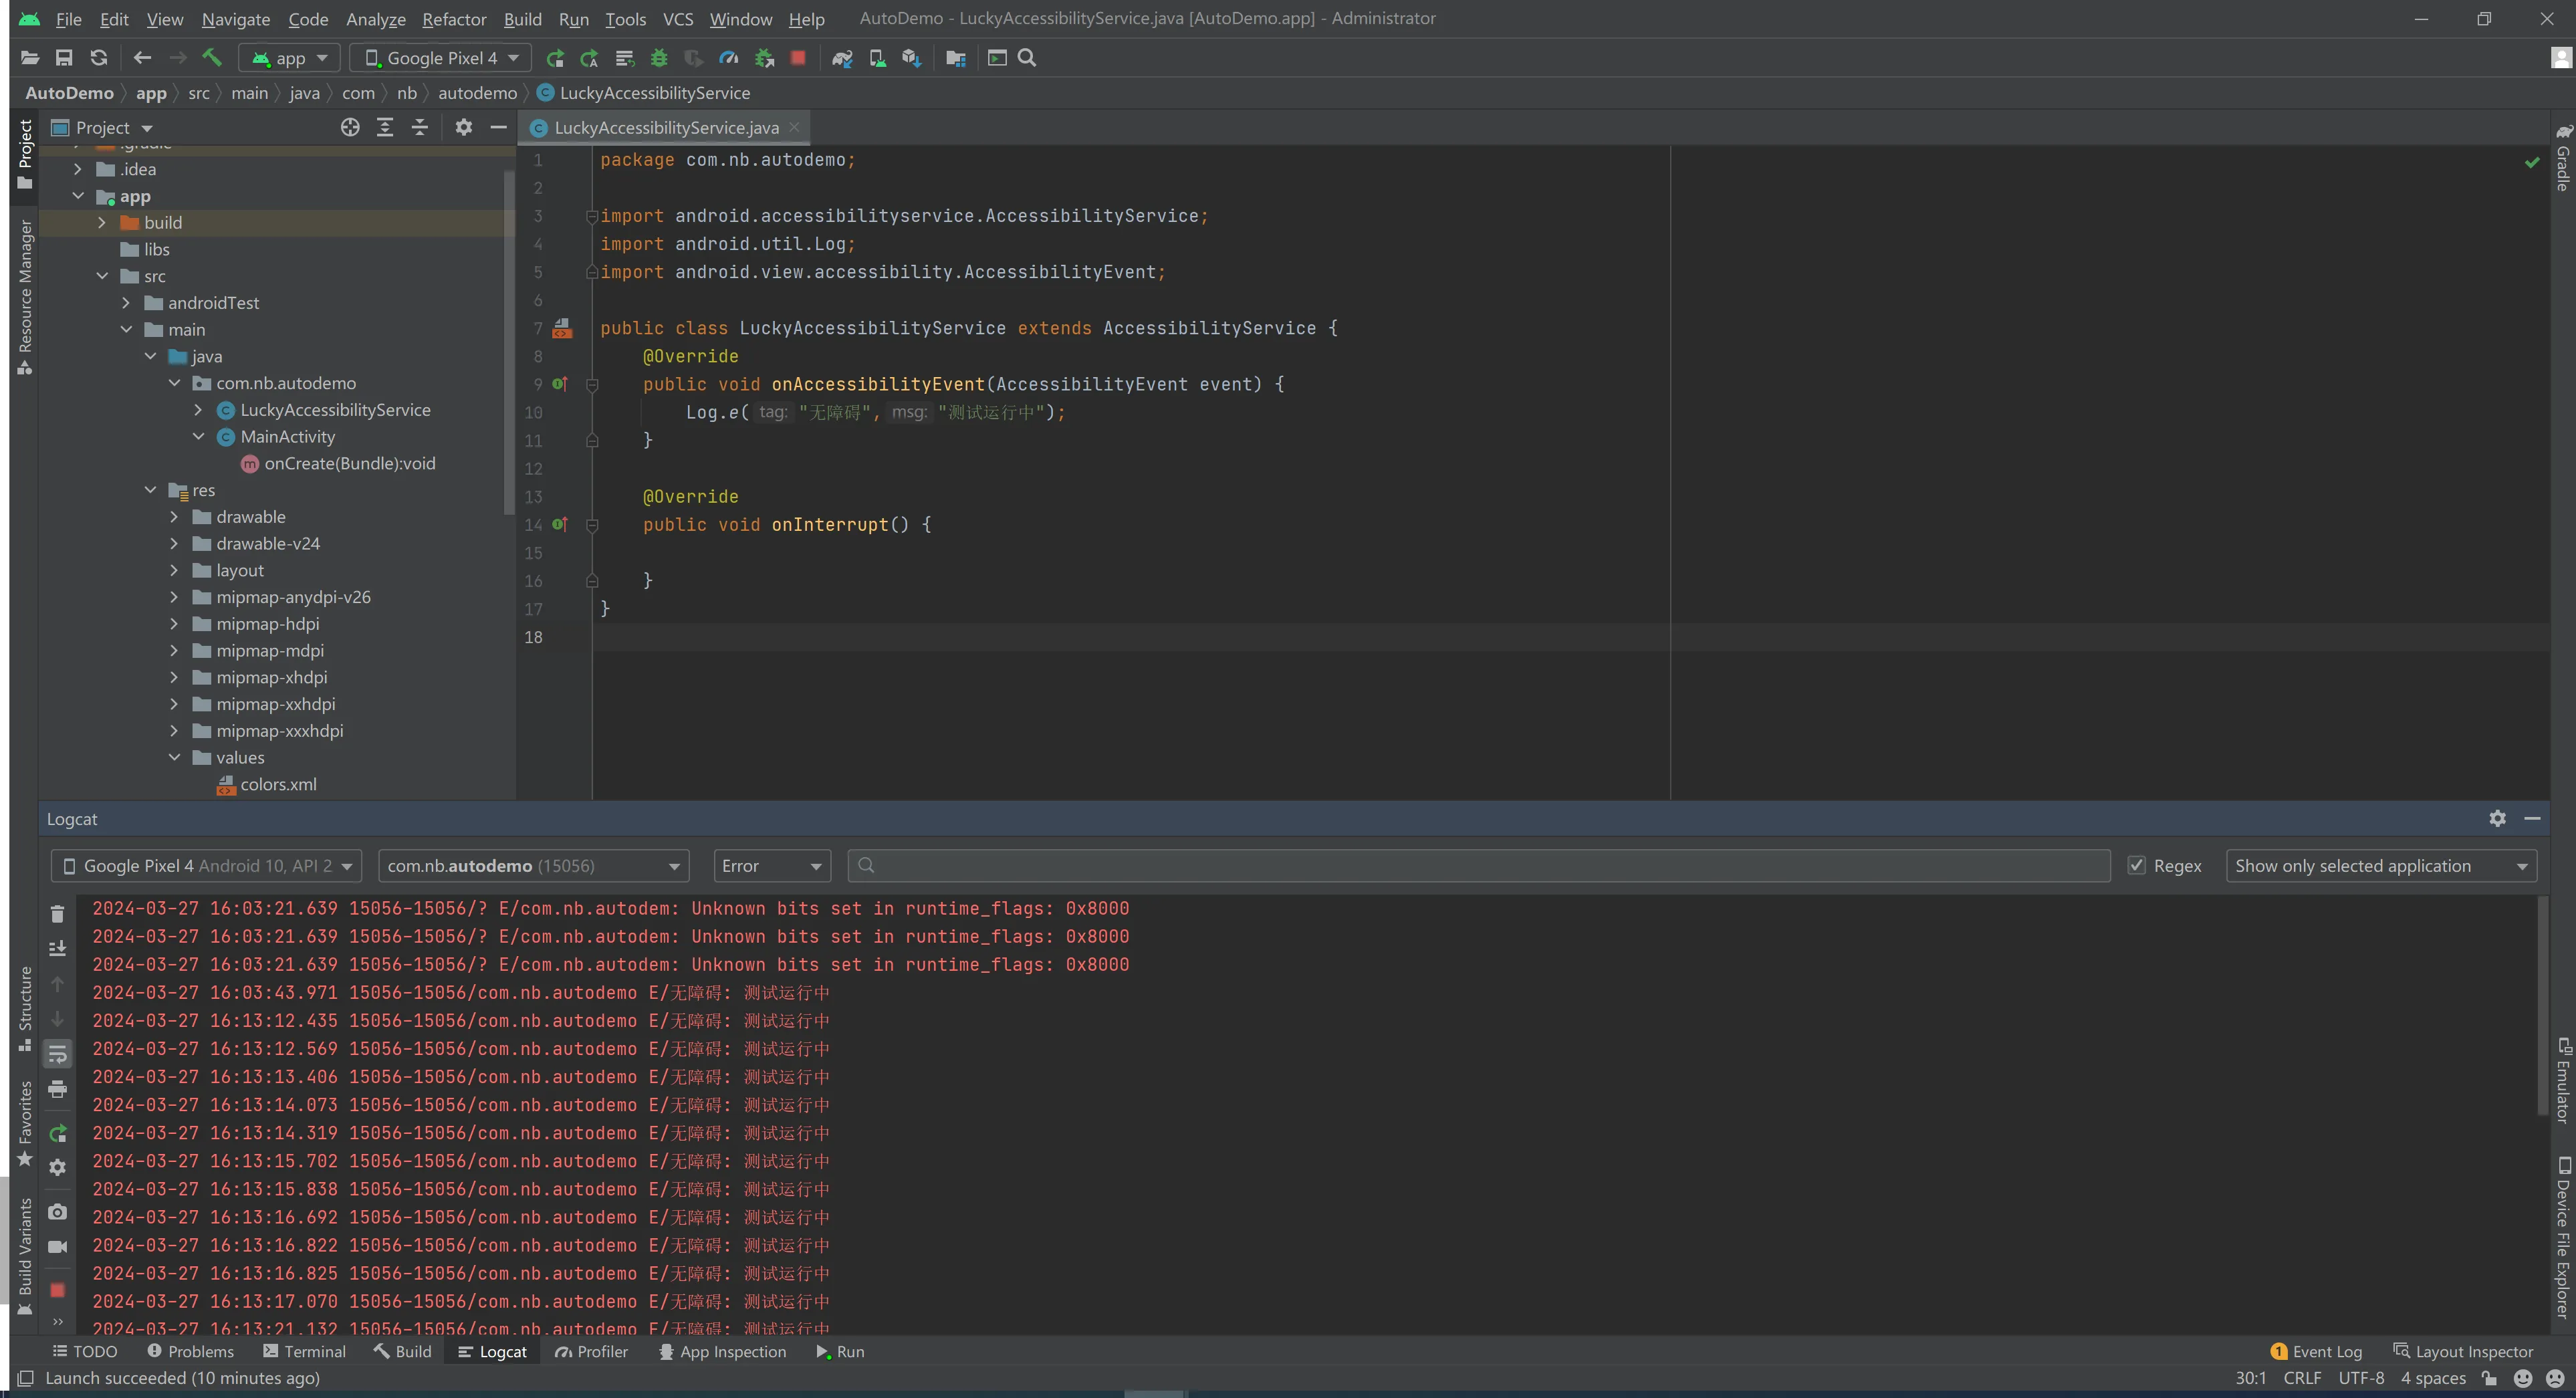Open the Navigate menu
The height and width of the screenshot is (1398, 2576).
[236, 19]
